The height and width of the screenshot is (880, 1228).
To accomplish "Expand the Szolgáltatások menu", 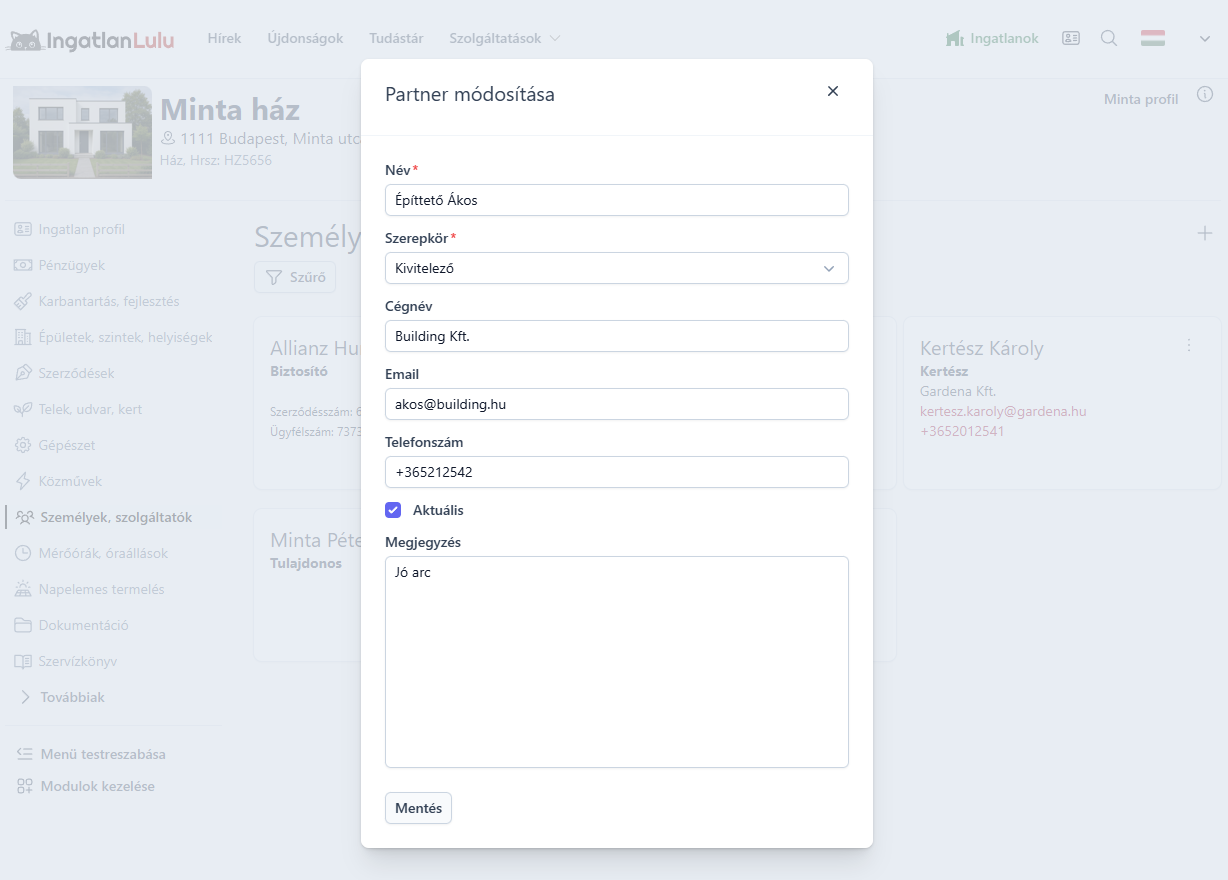I will click(x=505, y=38).
